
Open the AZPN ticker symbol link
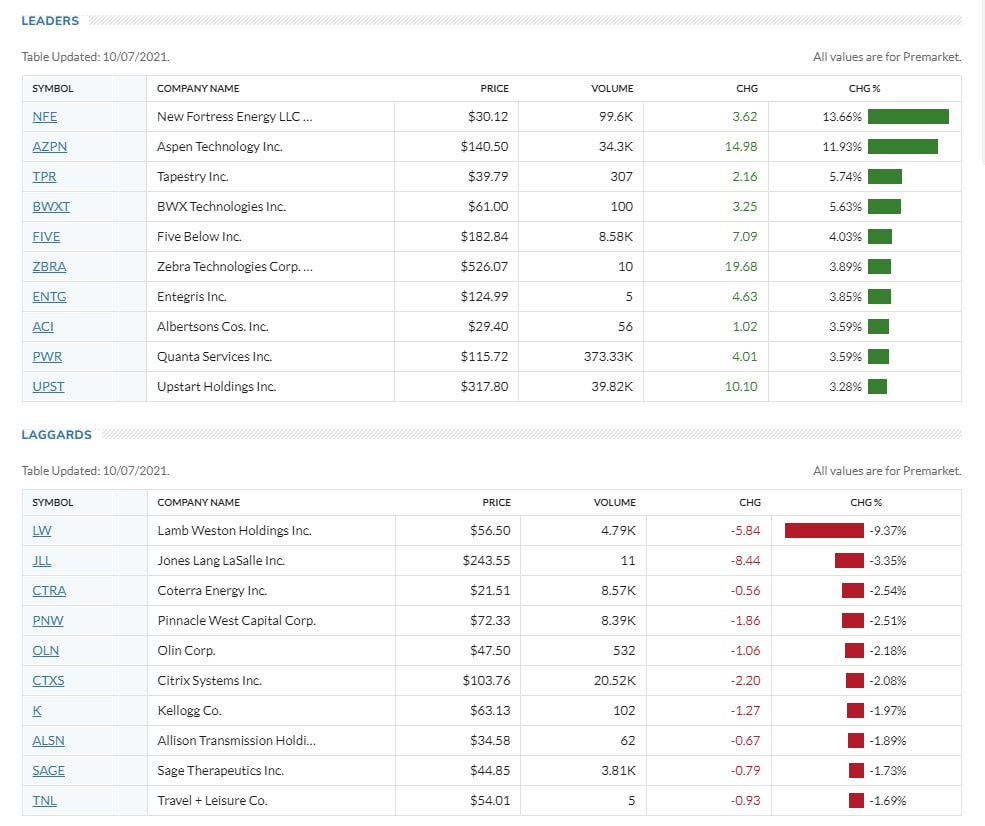pyautogui.click(x=50, y=147)
